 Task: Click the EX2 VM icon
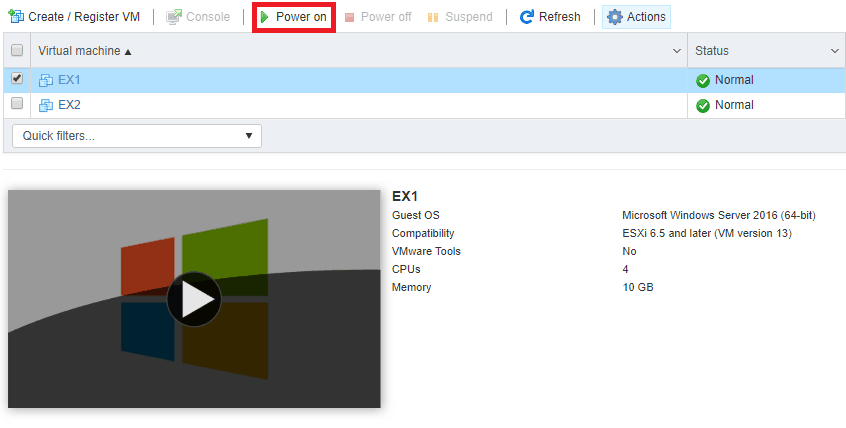tap(46, 105)
